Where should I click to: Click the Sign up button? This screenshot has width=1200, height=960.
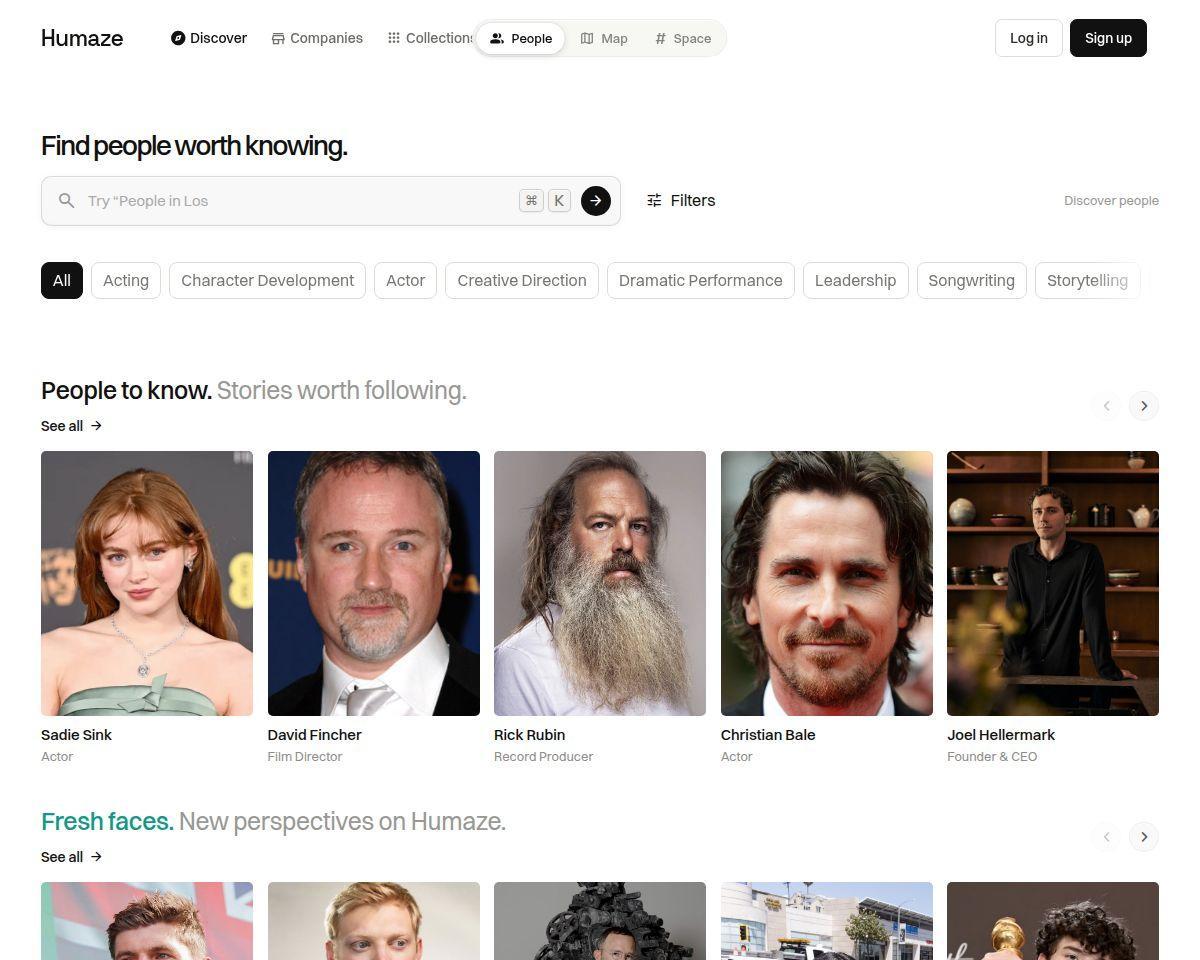(1108, 38)
